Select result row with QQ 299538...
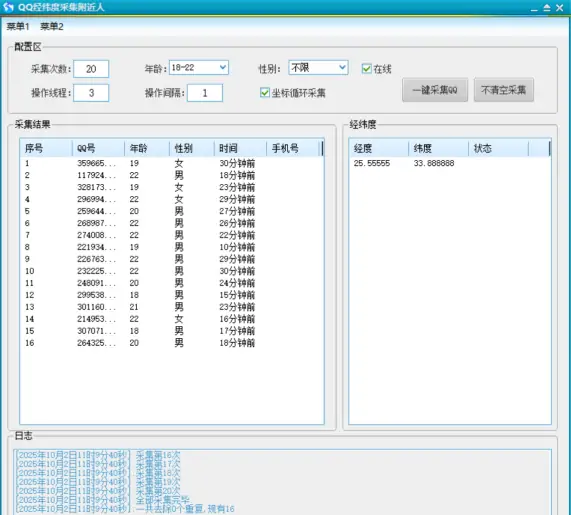Screen dimensions: 571x515 [172, 295]
